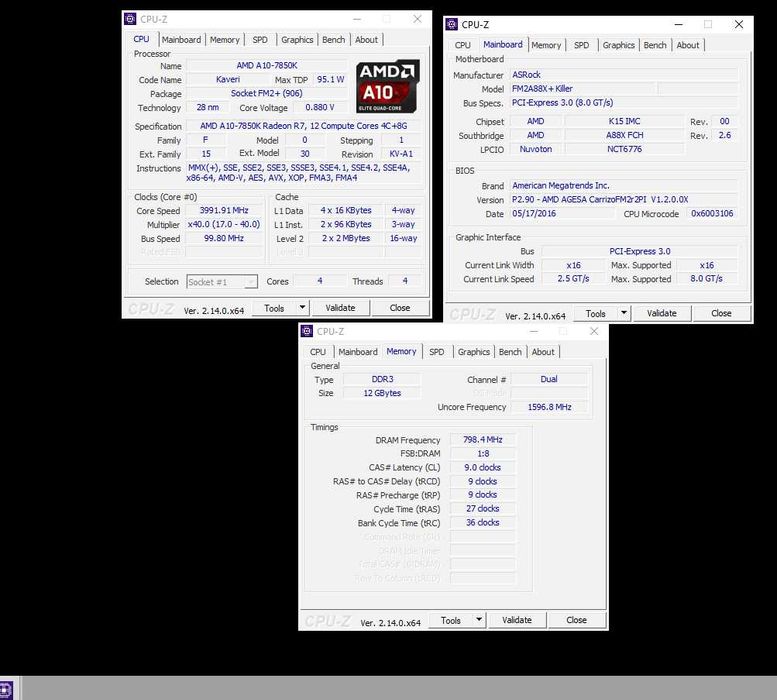
Task: Click Tools button in Memory window
Action: click(451, 620)
